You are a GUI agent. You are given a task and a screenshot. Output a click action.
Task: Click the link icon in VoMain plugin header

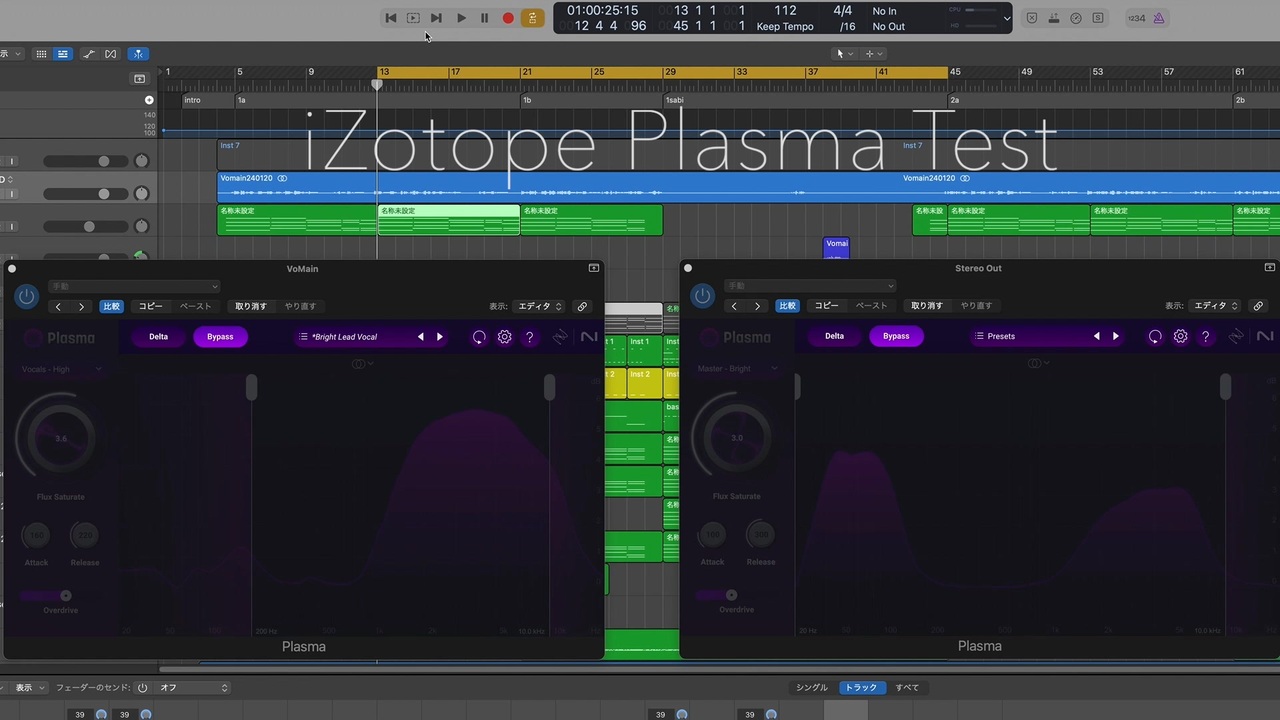582,306
